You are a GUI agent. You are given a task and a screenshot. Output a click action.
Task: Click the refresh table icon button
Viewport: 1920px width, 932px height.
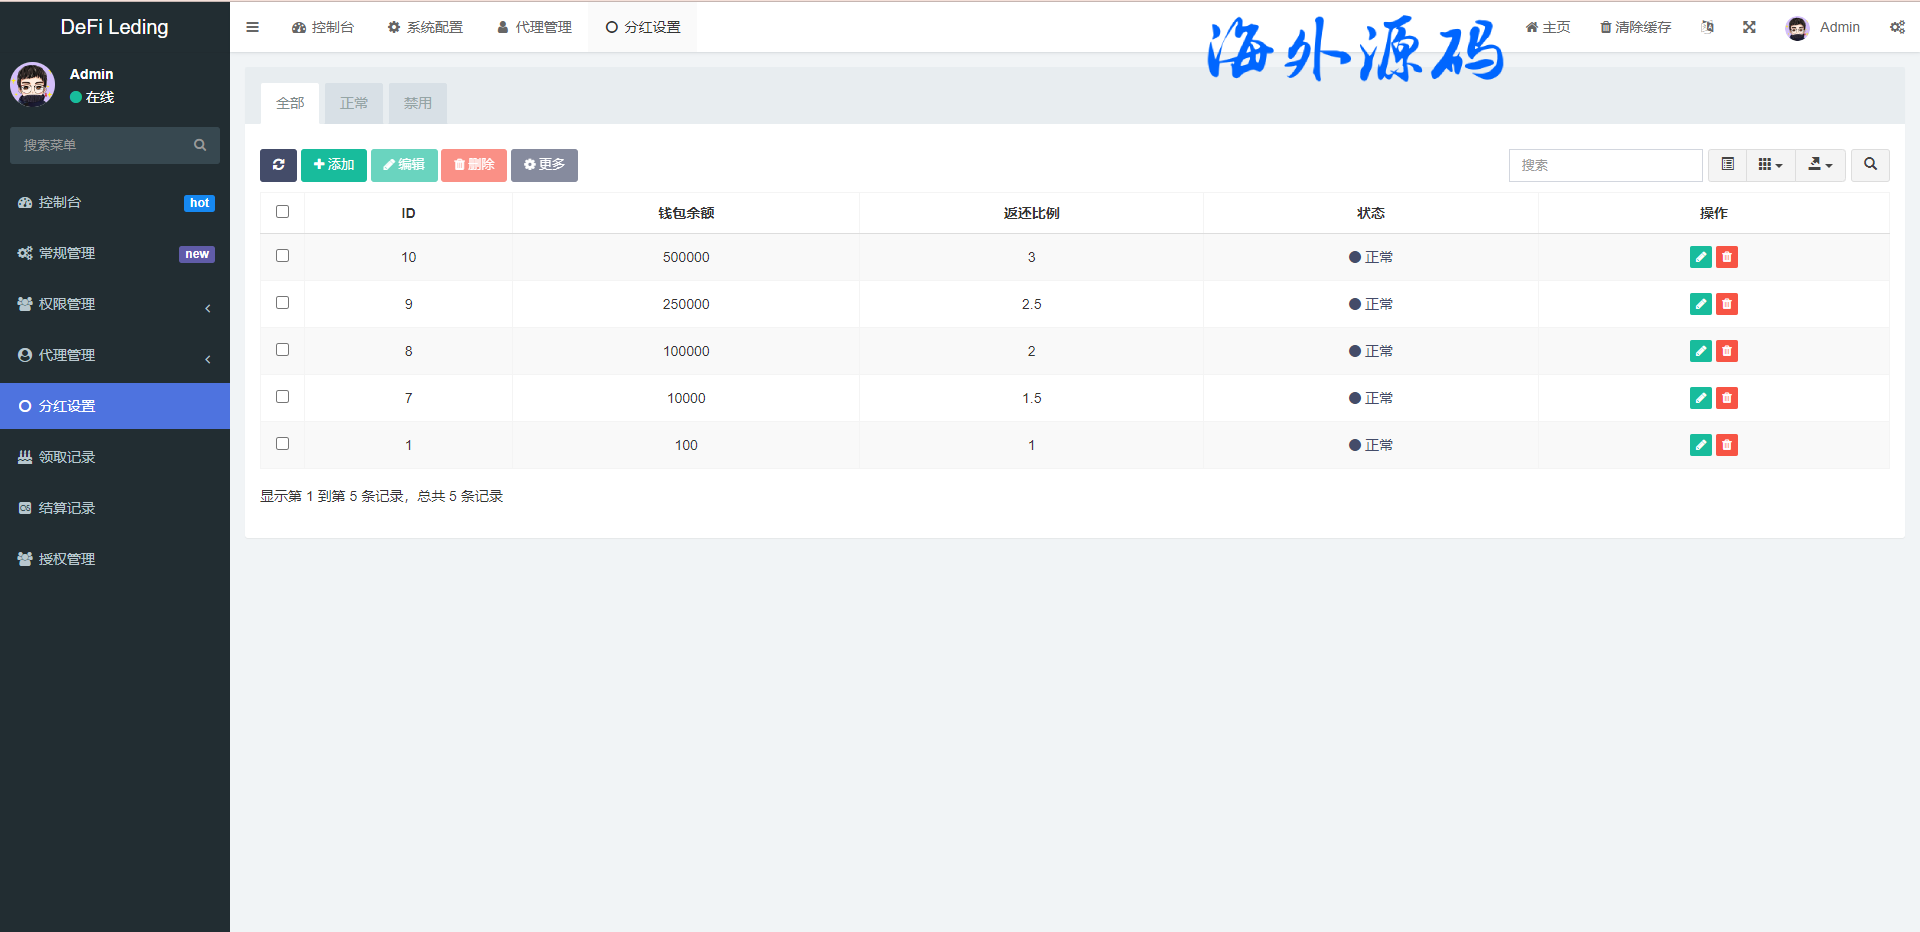(x=278, y=165)
